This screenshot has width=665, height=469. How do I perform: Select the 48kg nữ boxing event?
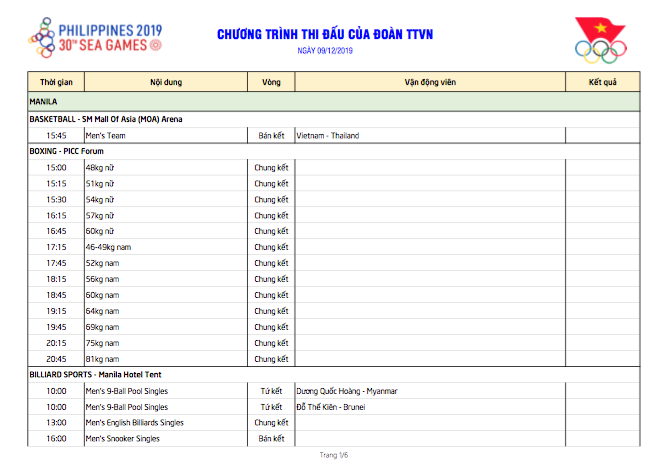click(x=166, y=168)
